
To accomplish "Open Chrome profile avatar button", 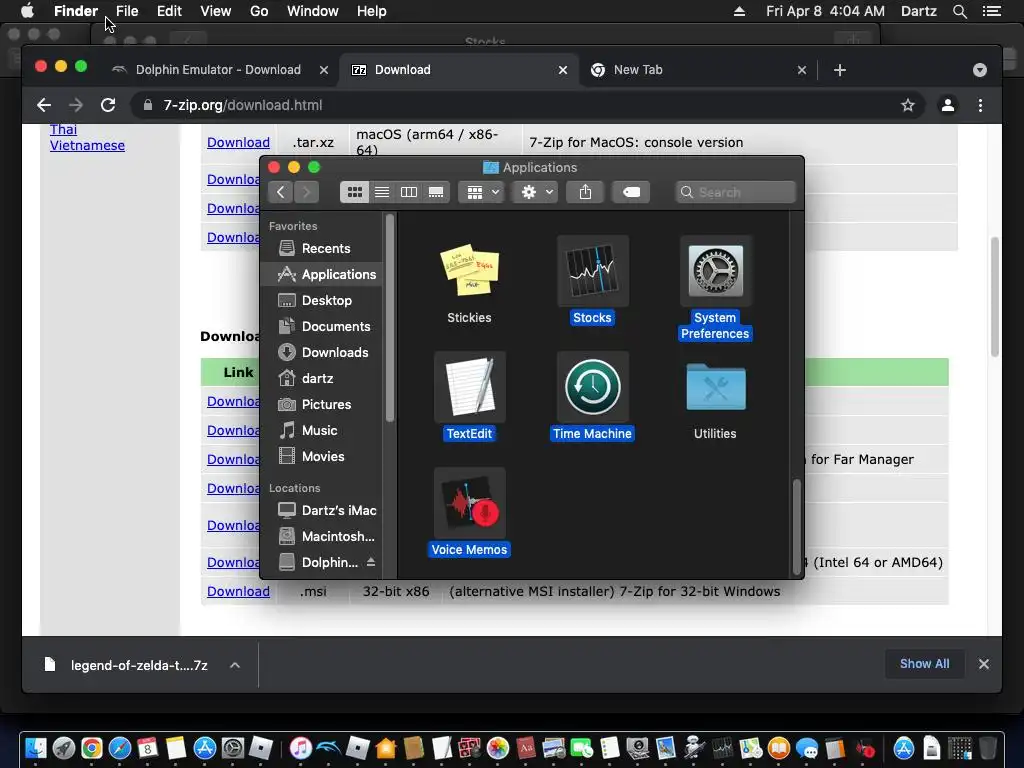I will [948, 105].
